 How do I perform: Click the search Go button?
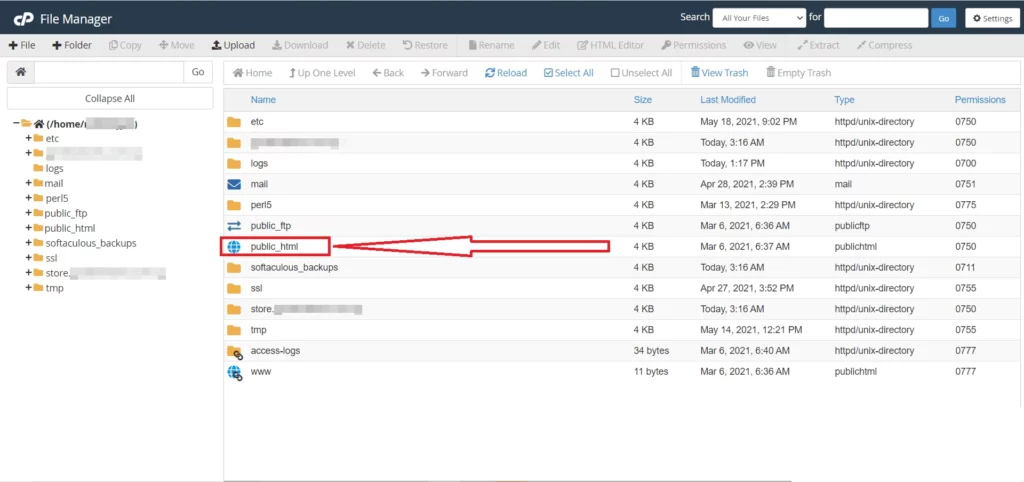944,18
